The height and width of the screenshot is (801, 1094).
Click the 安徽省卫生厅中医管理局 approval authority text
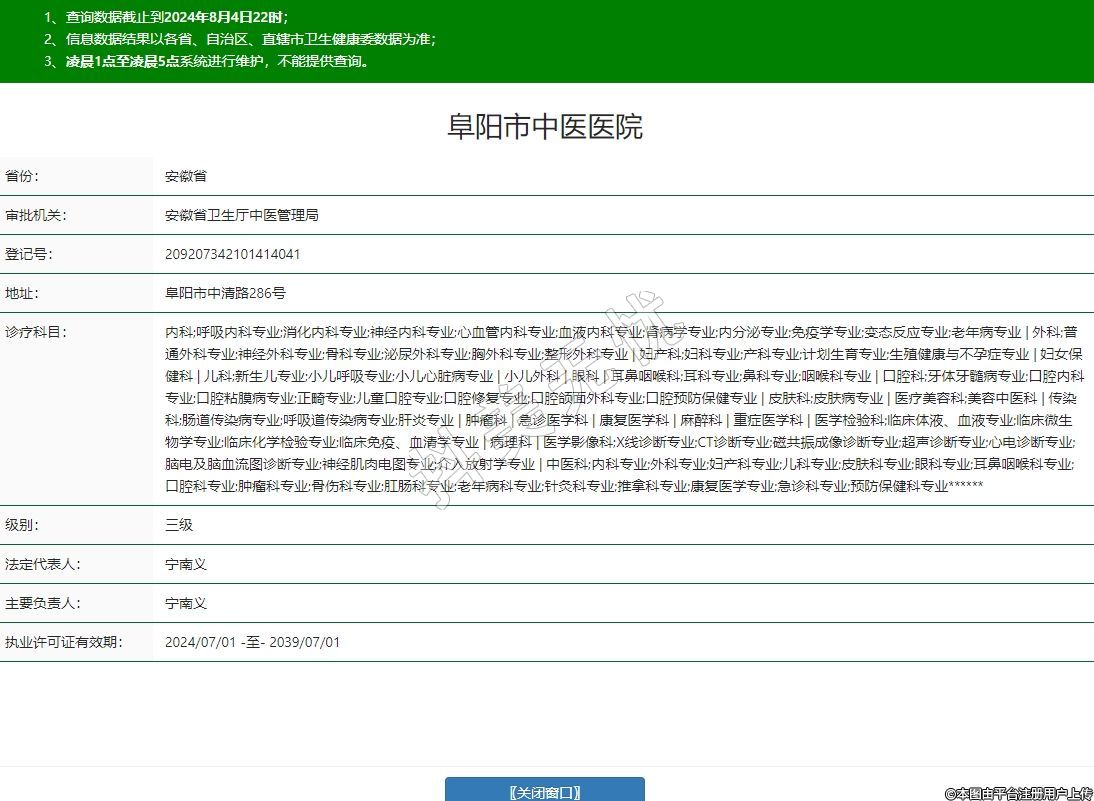[241, 215]
